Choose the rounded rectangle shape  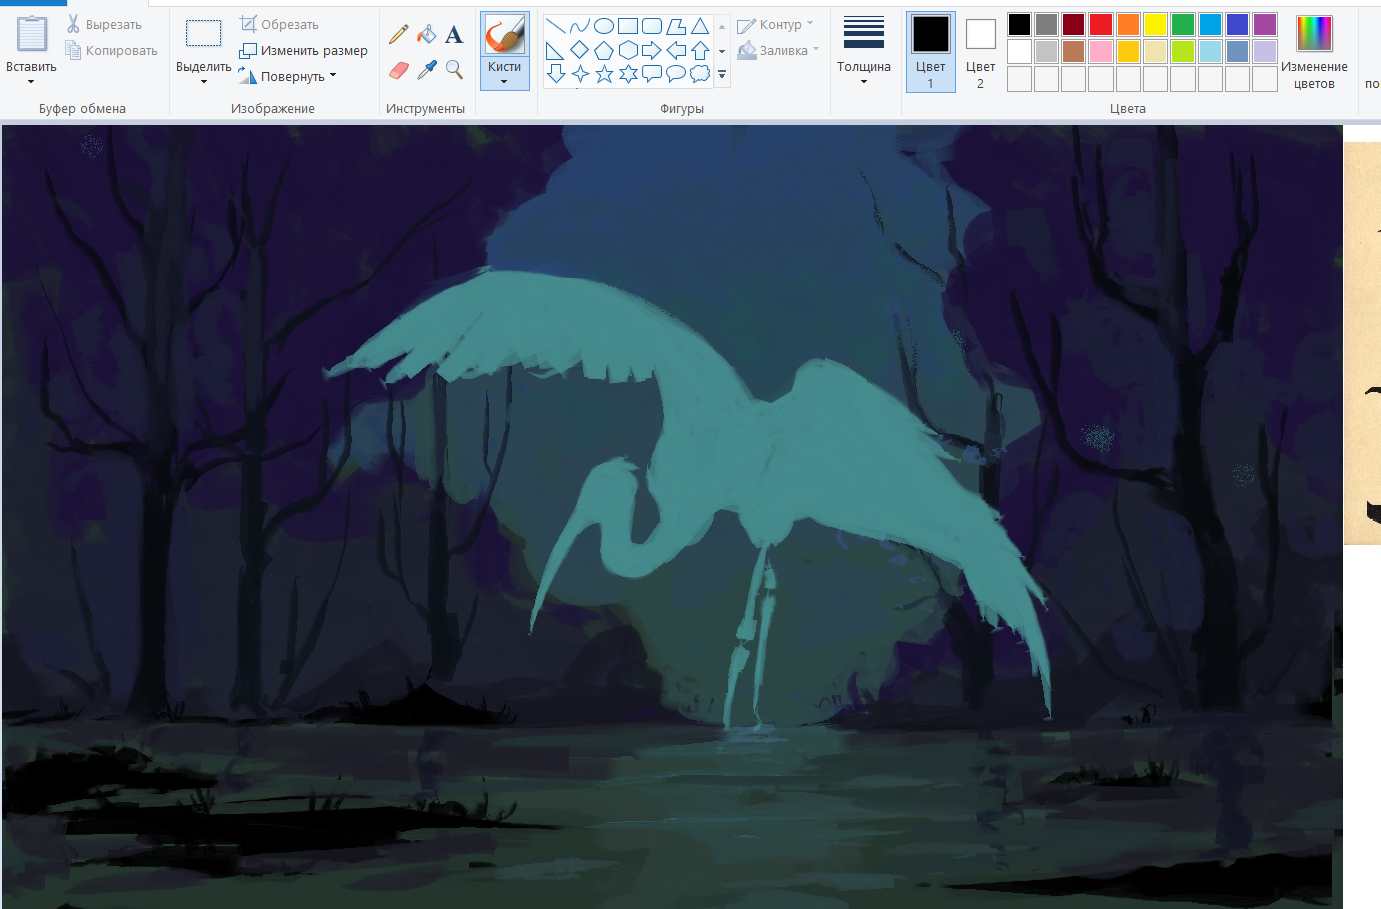(x=652, y=26)
